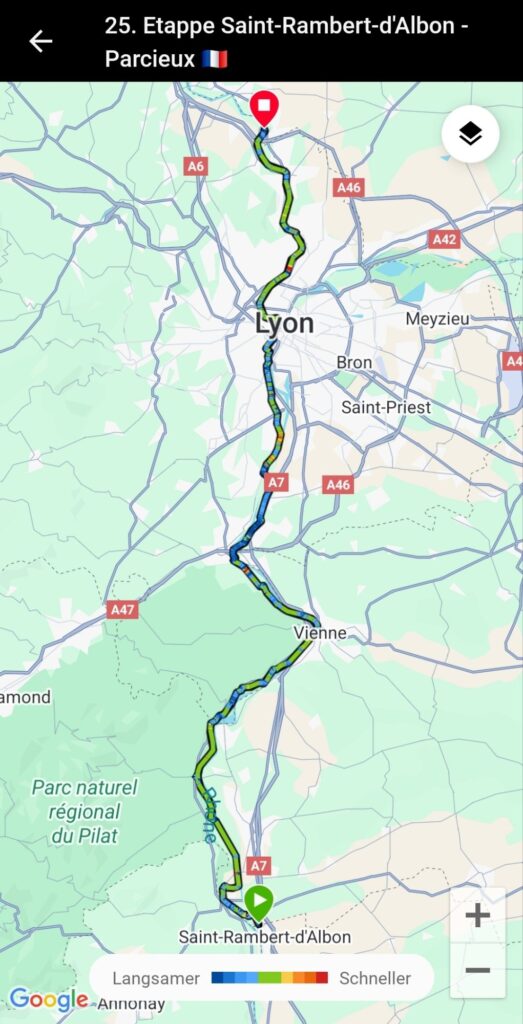Select the Vienne town label
This screenshot has width=523, height=1024.
pyautogui.click(x=319, y=632)
